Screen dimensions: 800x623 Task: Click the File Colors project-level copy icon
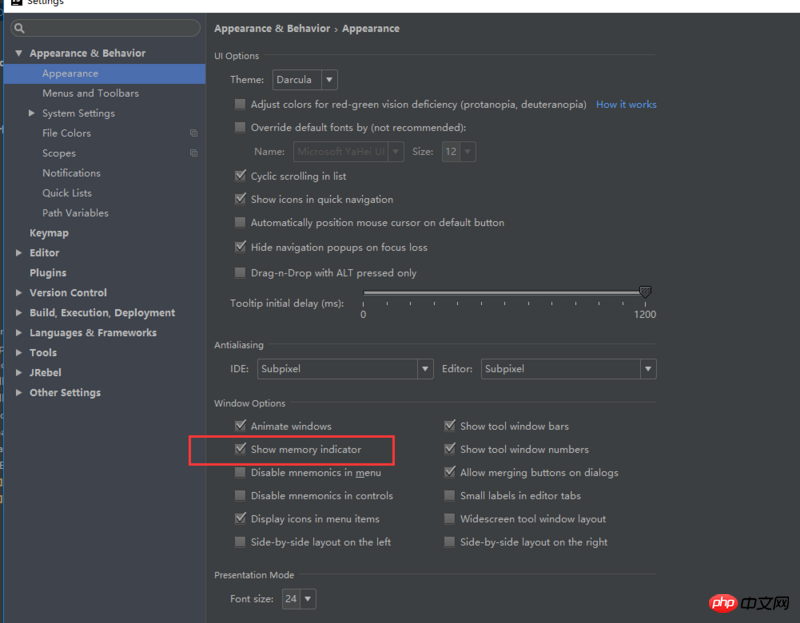pos(194,133)
